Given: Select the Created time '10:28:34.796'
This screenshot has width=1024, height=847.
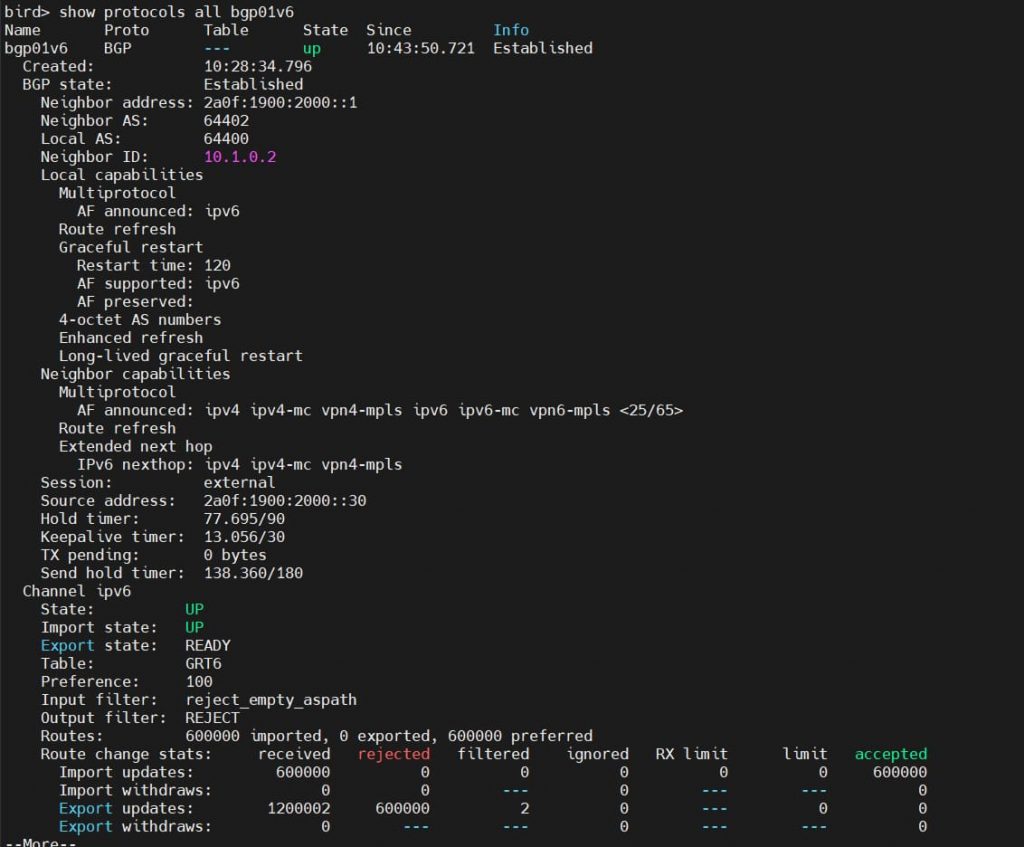Looking at the screenshot, I should pos(257,67).
